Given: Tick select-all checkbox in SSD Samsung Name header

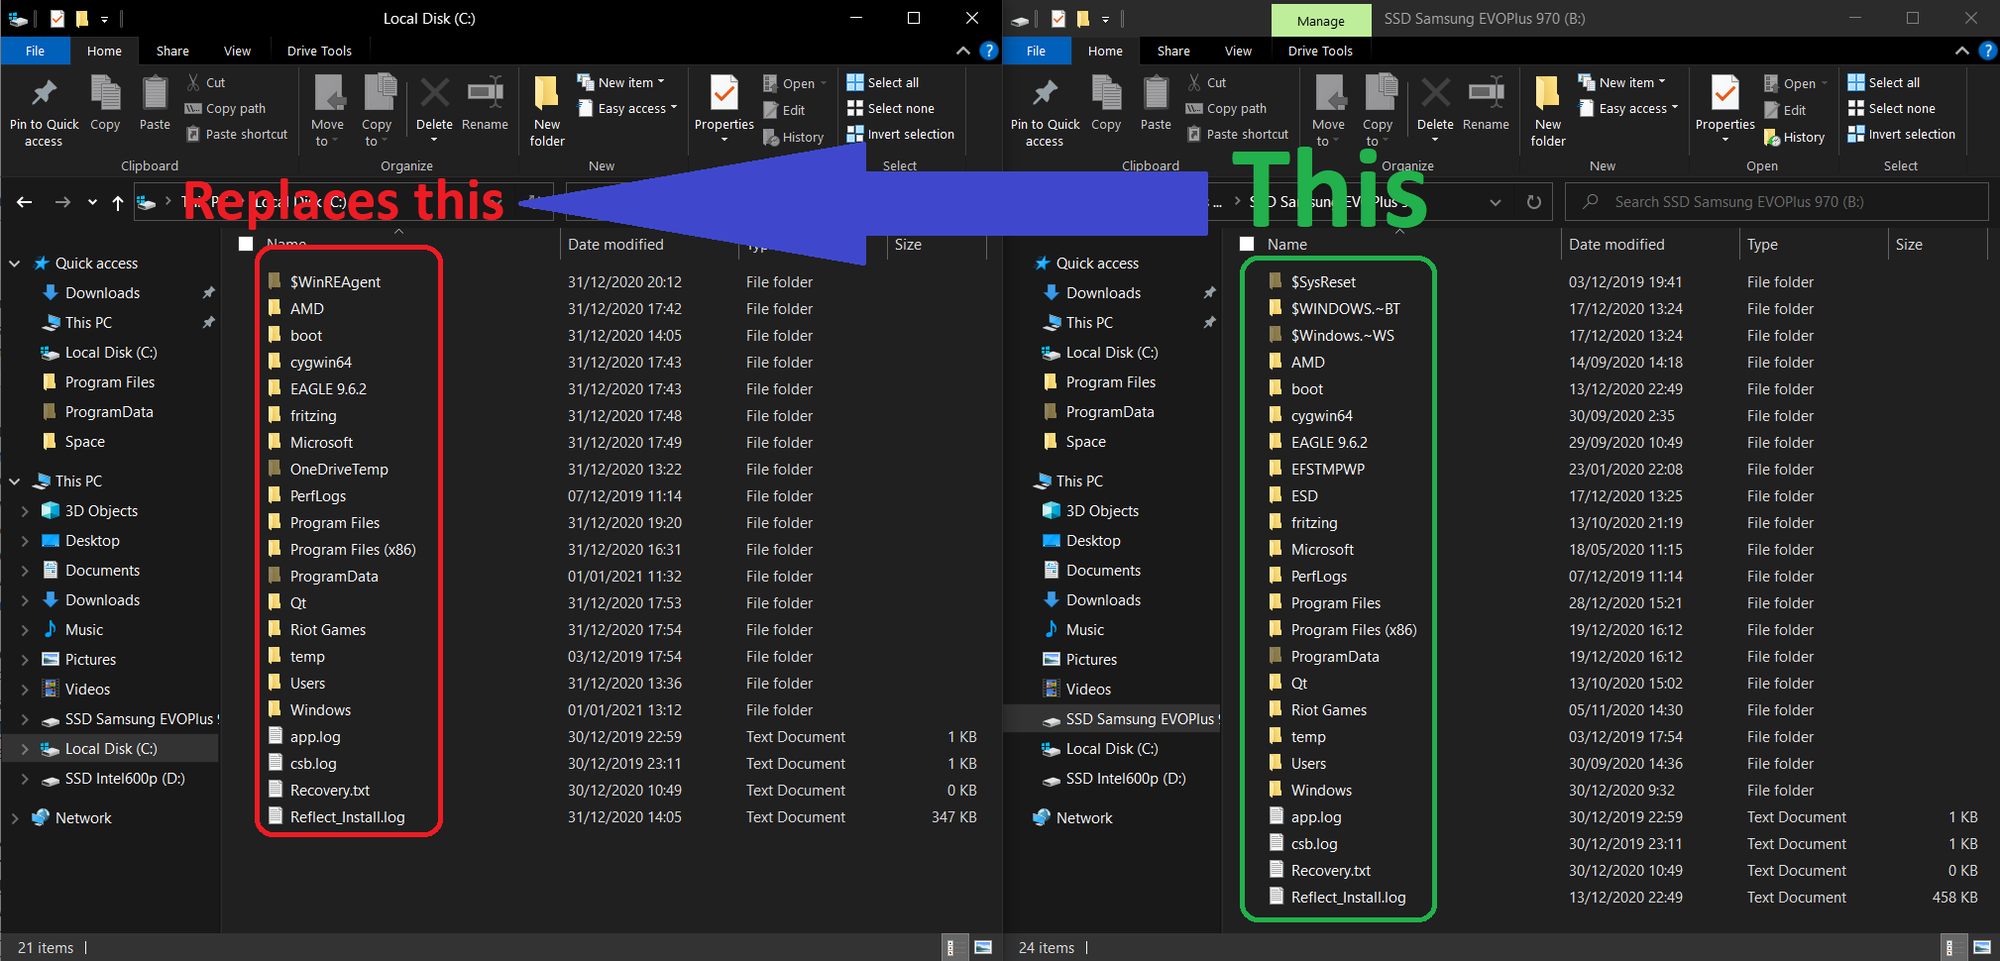Looking at the screenshot, I should click(x=1247, y=244).
